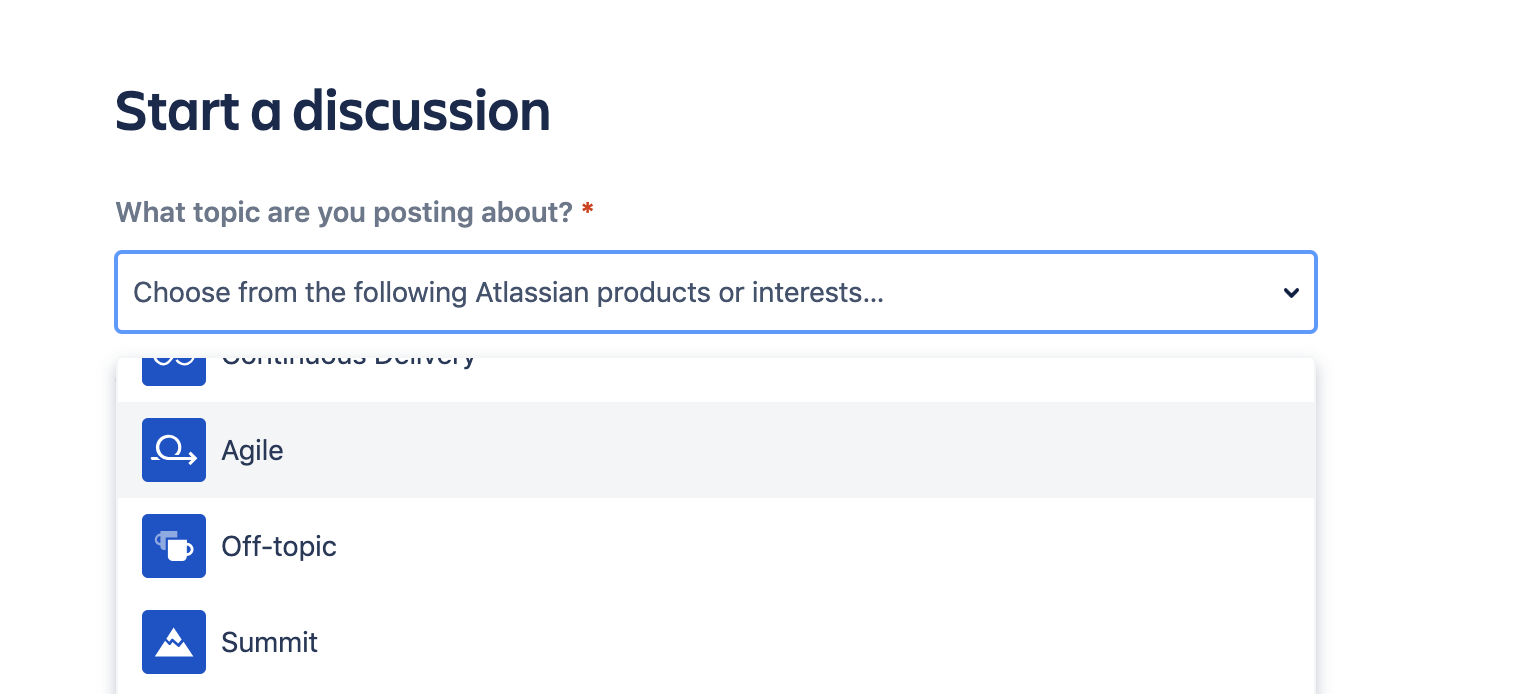The image size is (1540, 694).
Task: Click the Agile loop-arrow icon
Action: pyautogui.click(x=174, y=450)
